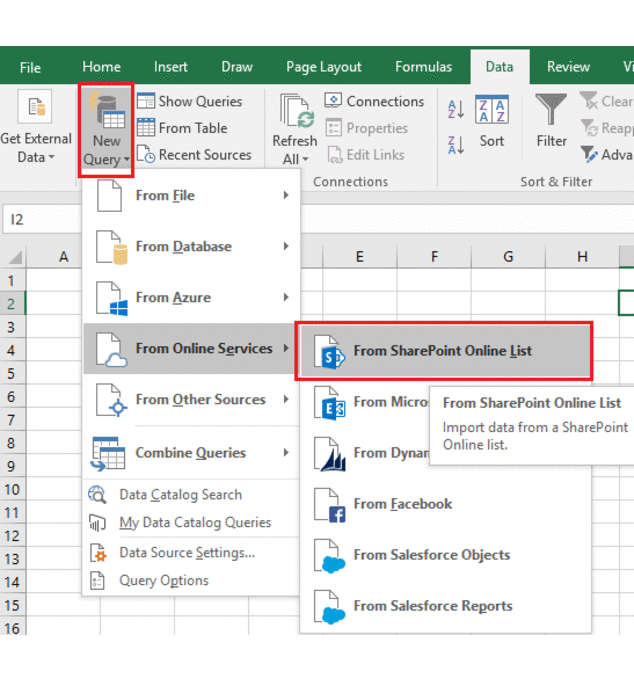Open the Combine Queries submenu
634x680 pixels.
pyautogui.click(x=191, y=453)
